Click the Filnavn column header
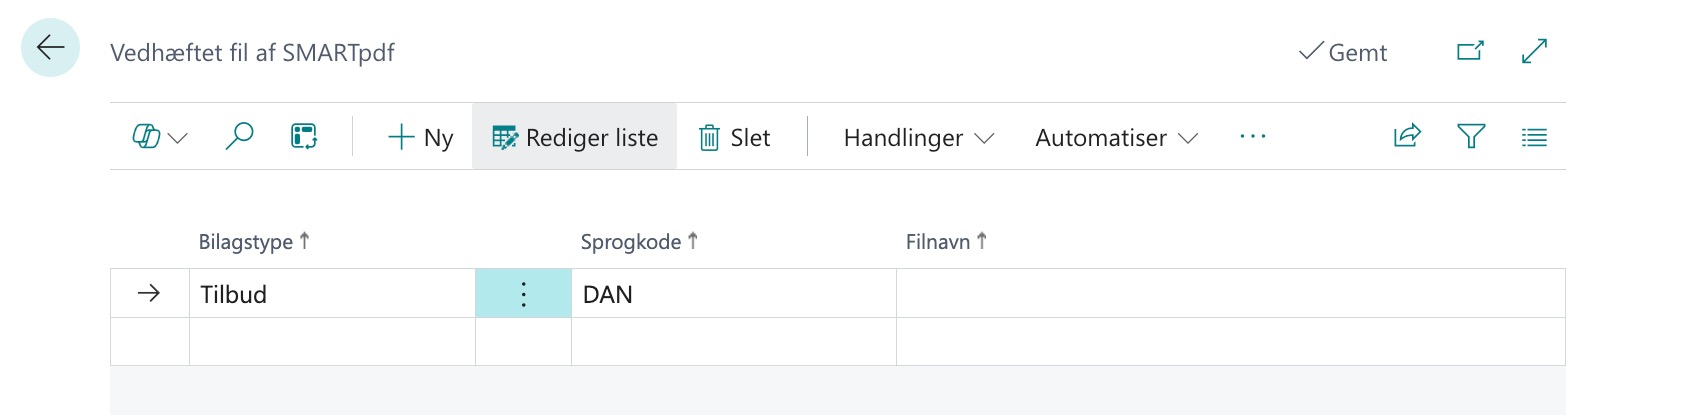1685x415 pixels. tap(938, 242)
